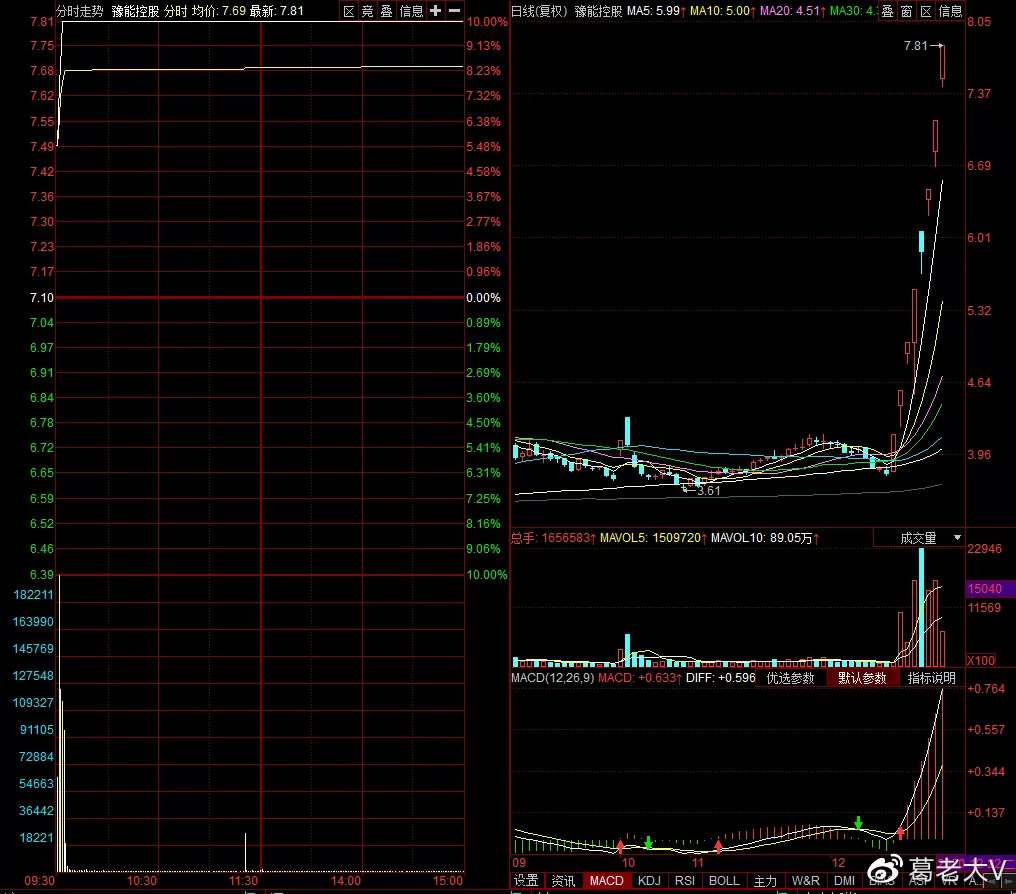Image resolution: width=1016 pixels, height=894 pixels.
Task: Click the 窗 button in daily K-line header
Action: tap(906, 11)
